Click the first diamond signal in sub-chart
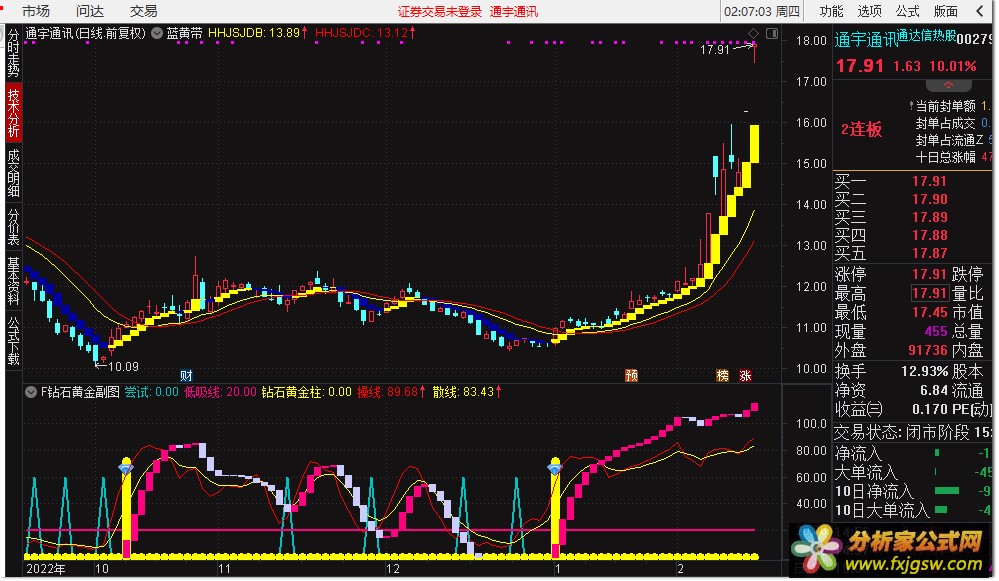The image size is (999, 581). (126, 468)
